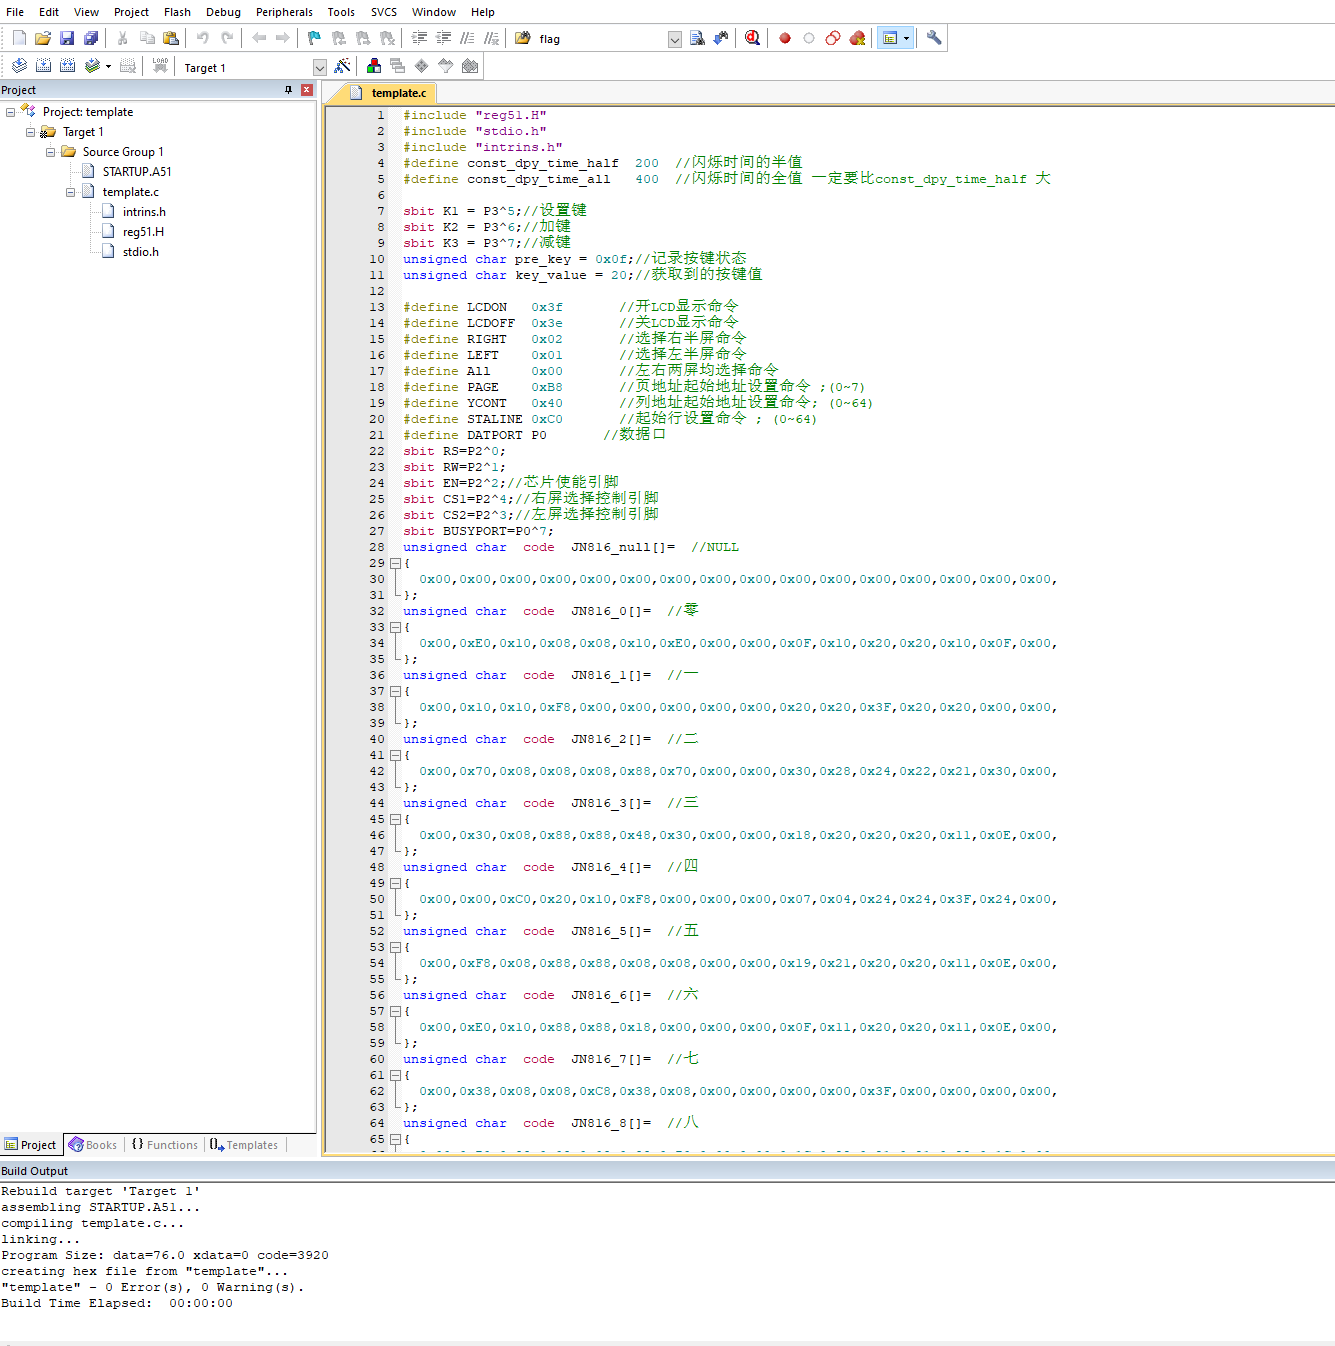Translate current file with the translate icon
Viewport: 1335px width, 1346px height.
click(x=19, y=66)
